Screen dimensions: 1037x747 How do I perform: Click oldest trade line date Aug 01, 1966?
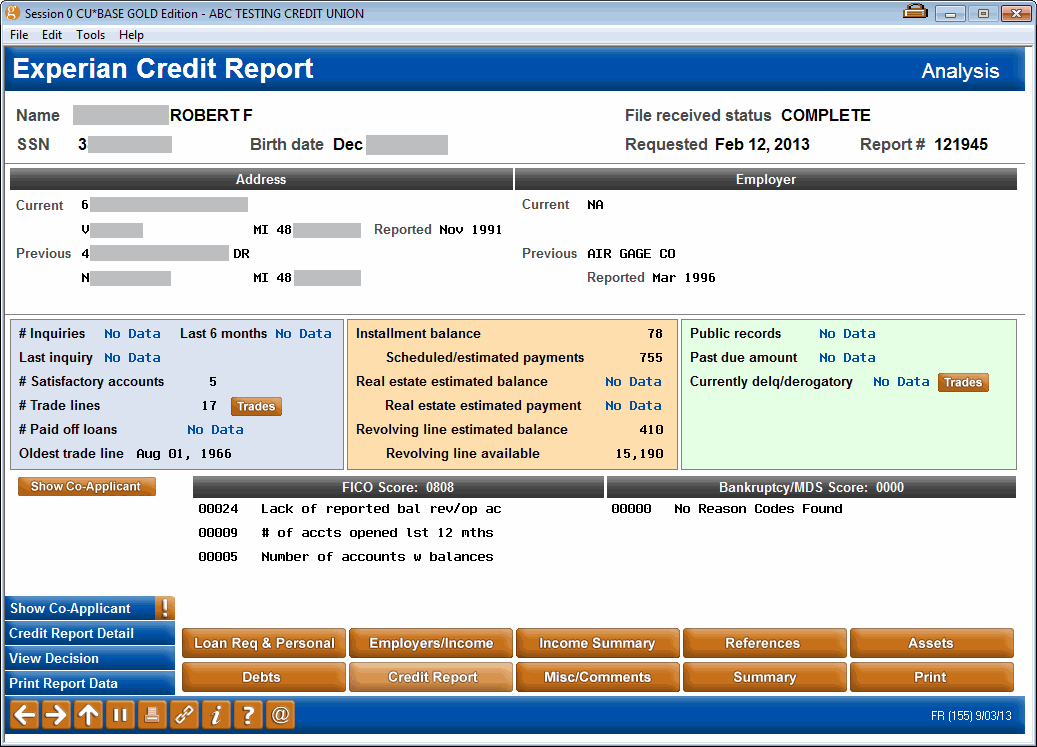pyautogui.click(x=184, y=453)
